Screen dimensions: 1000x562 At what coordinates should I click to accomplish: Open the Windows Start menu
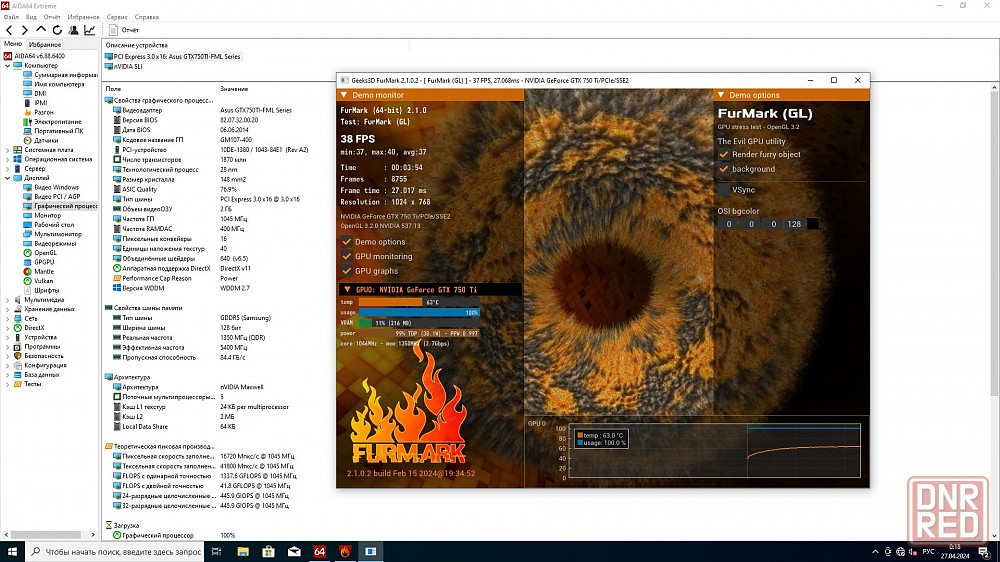pyautogui.click(x=12, y=551)
